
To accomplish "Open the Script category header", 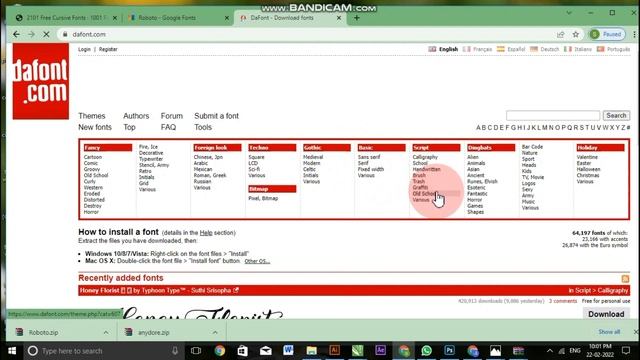I will point(436,148).
